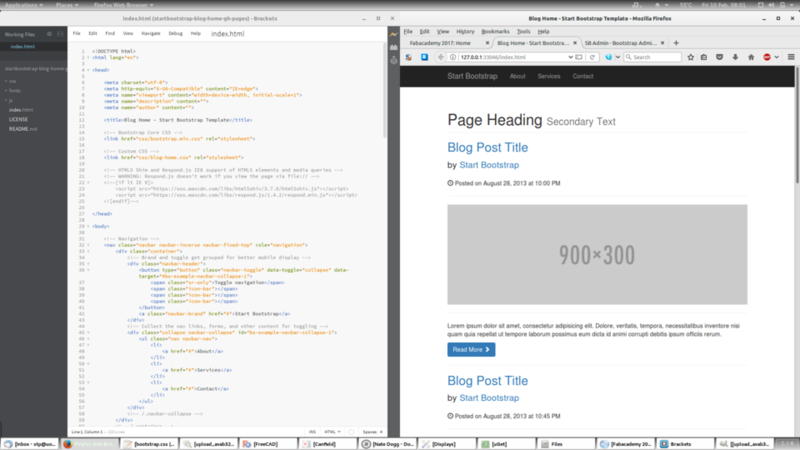Open Firefox downloads arrow icon
Image resolution: width=800 pixels, height=450 pixels.
point(735,57)
